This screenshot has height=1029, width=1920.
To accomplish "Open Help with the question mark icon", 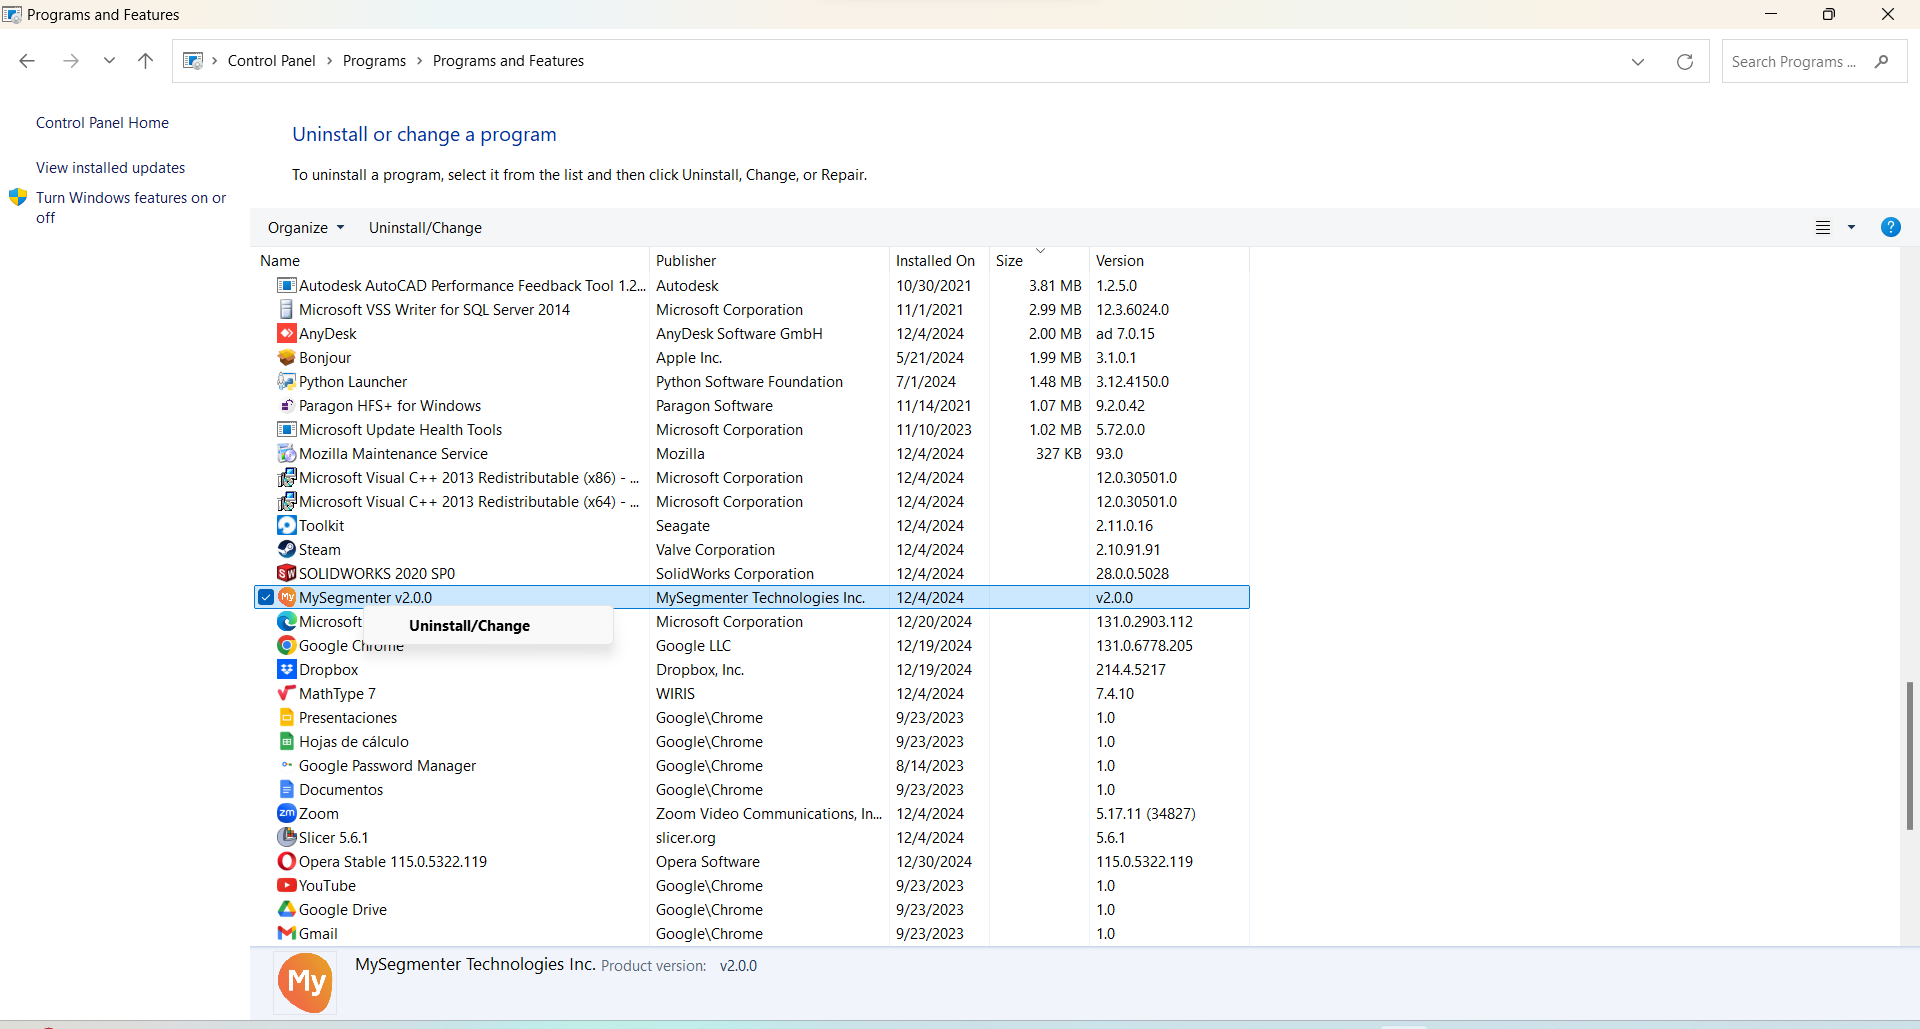I will click(1891, 227).
